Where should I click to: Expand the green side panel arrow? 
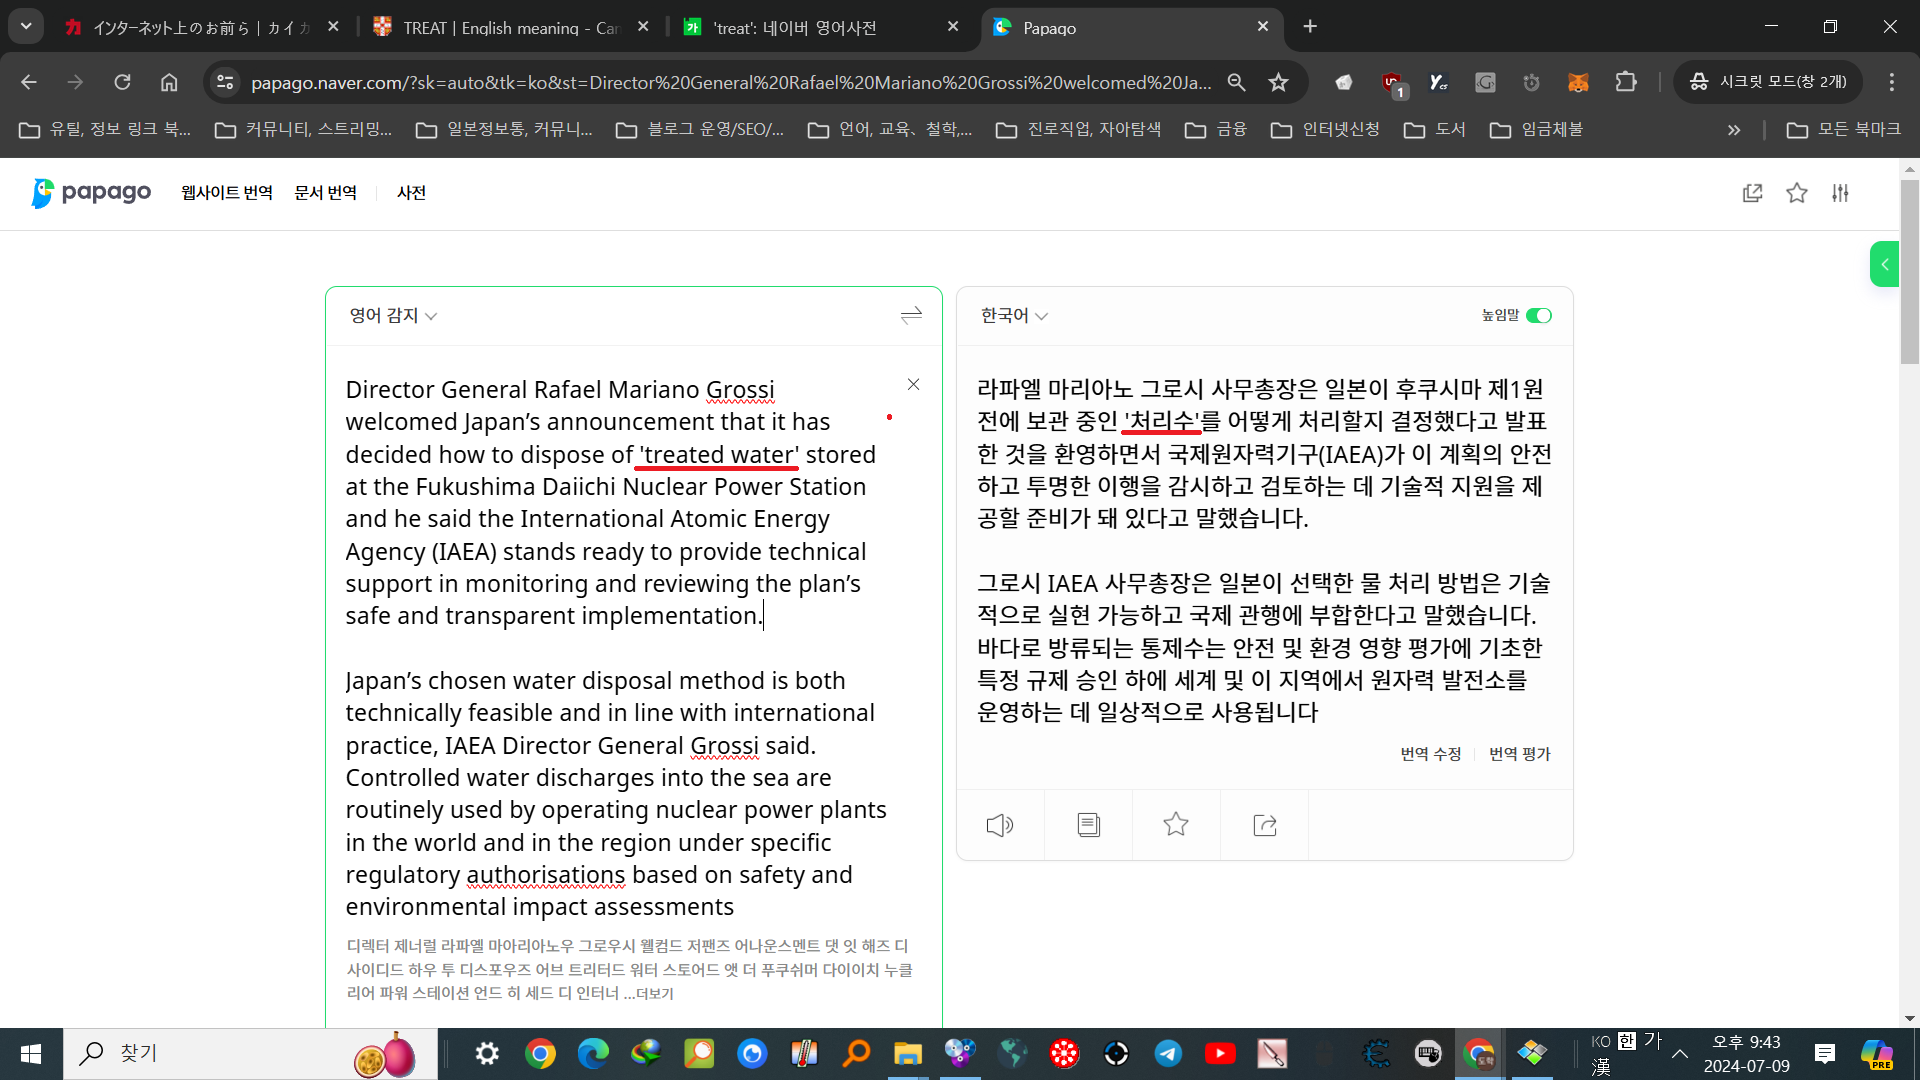pos(1884,265)
